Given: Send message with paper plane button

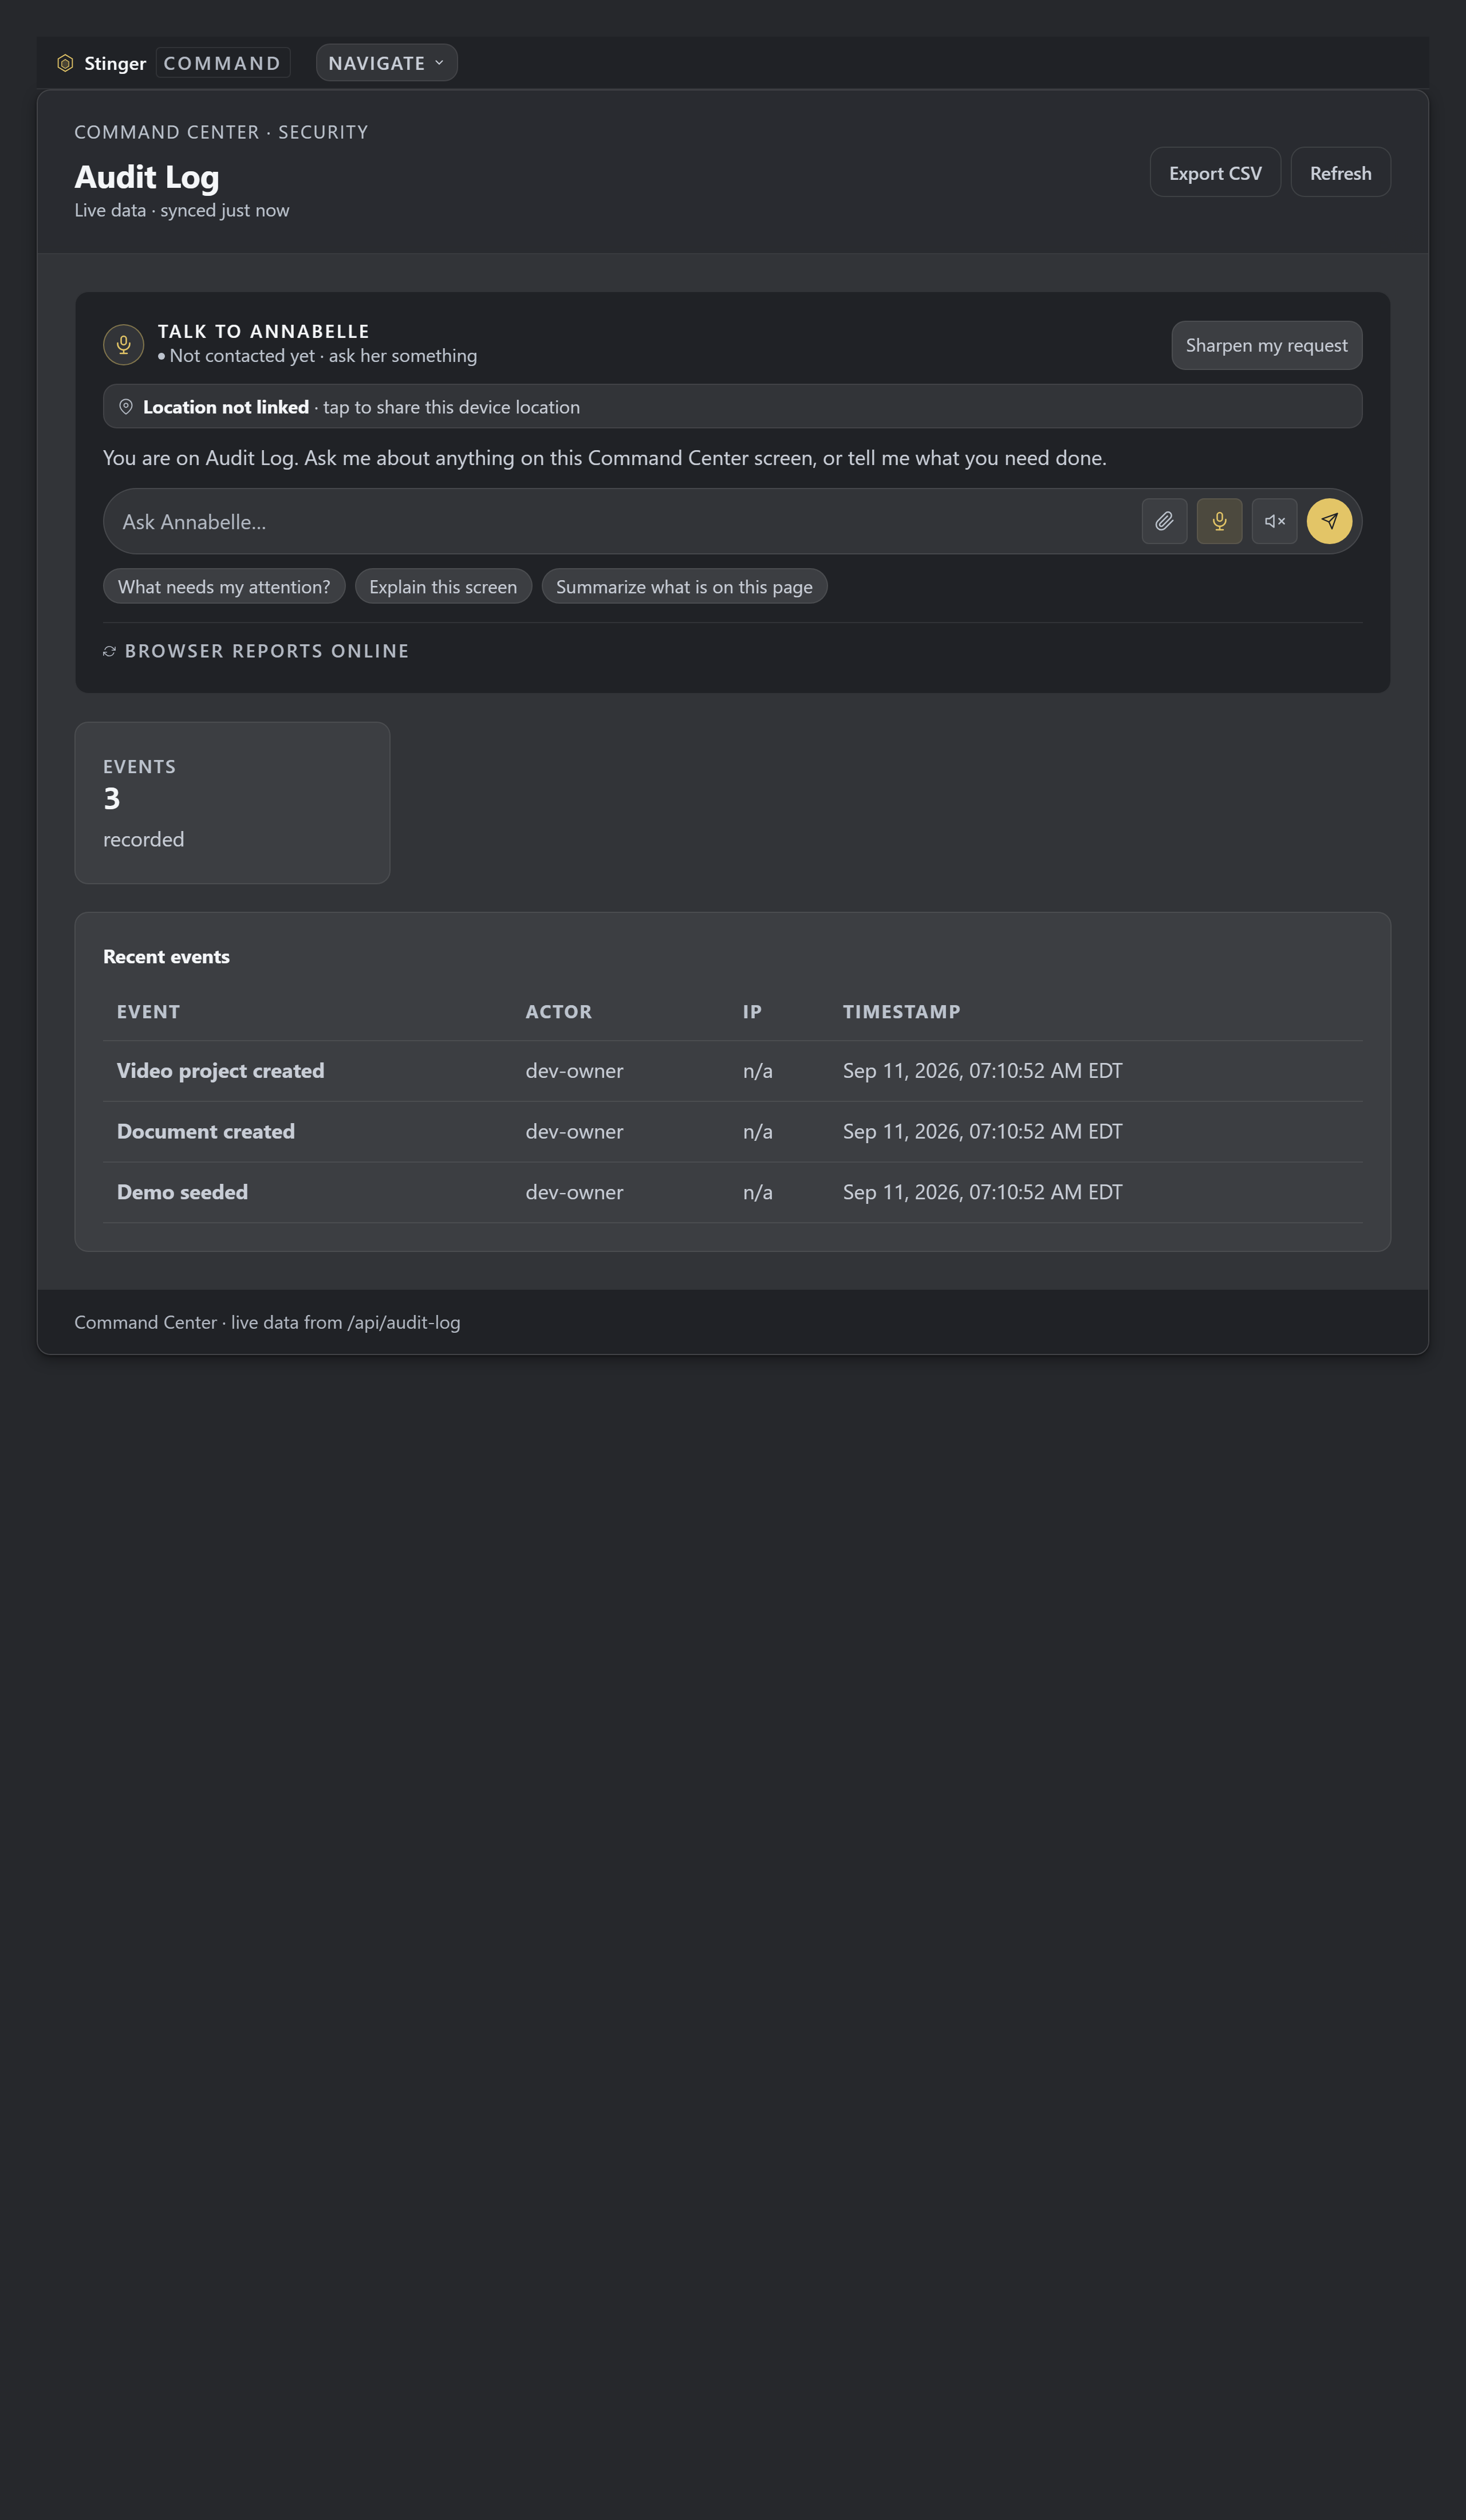Looking at the screenshot, I should (x=1329, y=521).
